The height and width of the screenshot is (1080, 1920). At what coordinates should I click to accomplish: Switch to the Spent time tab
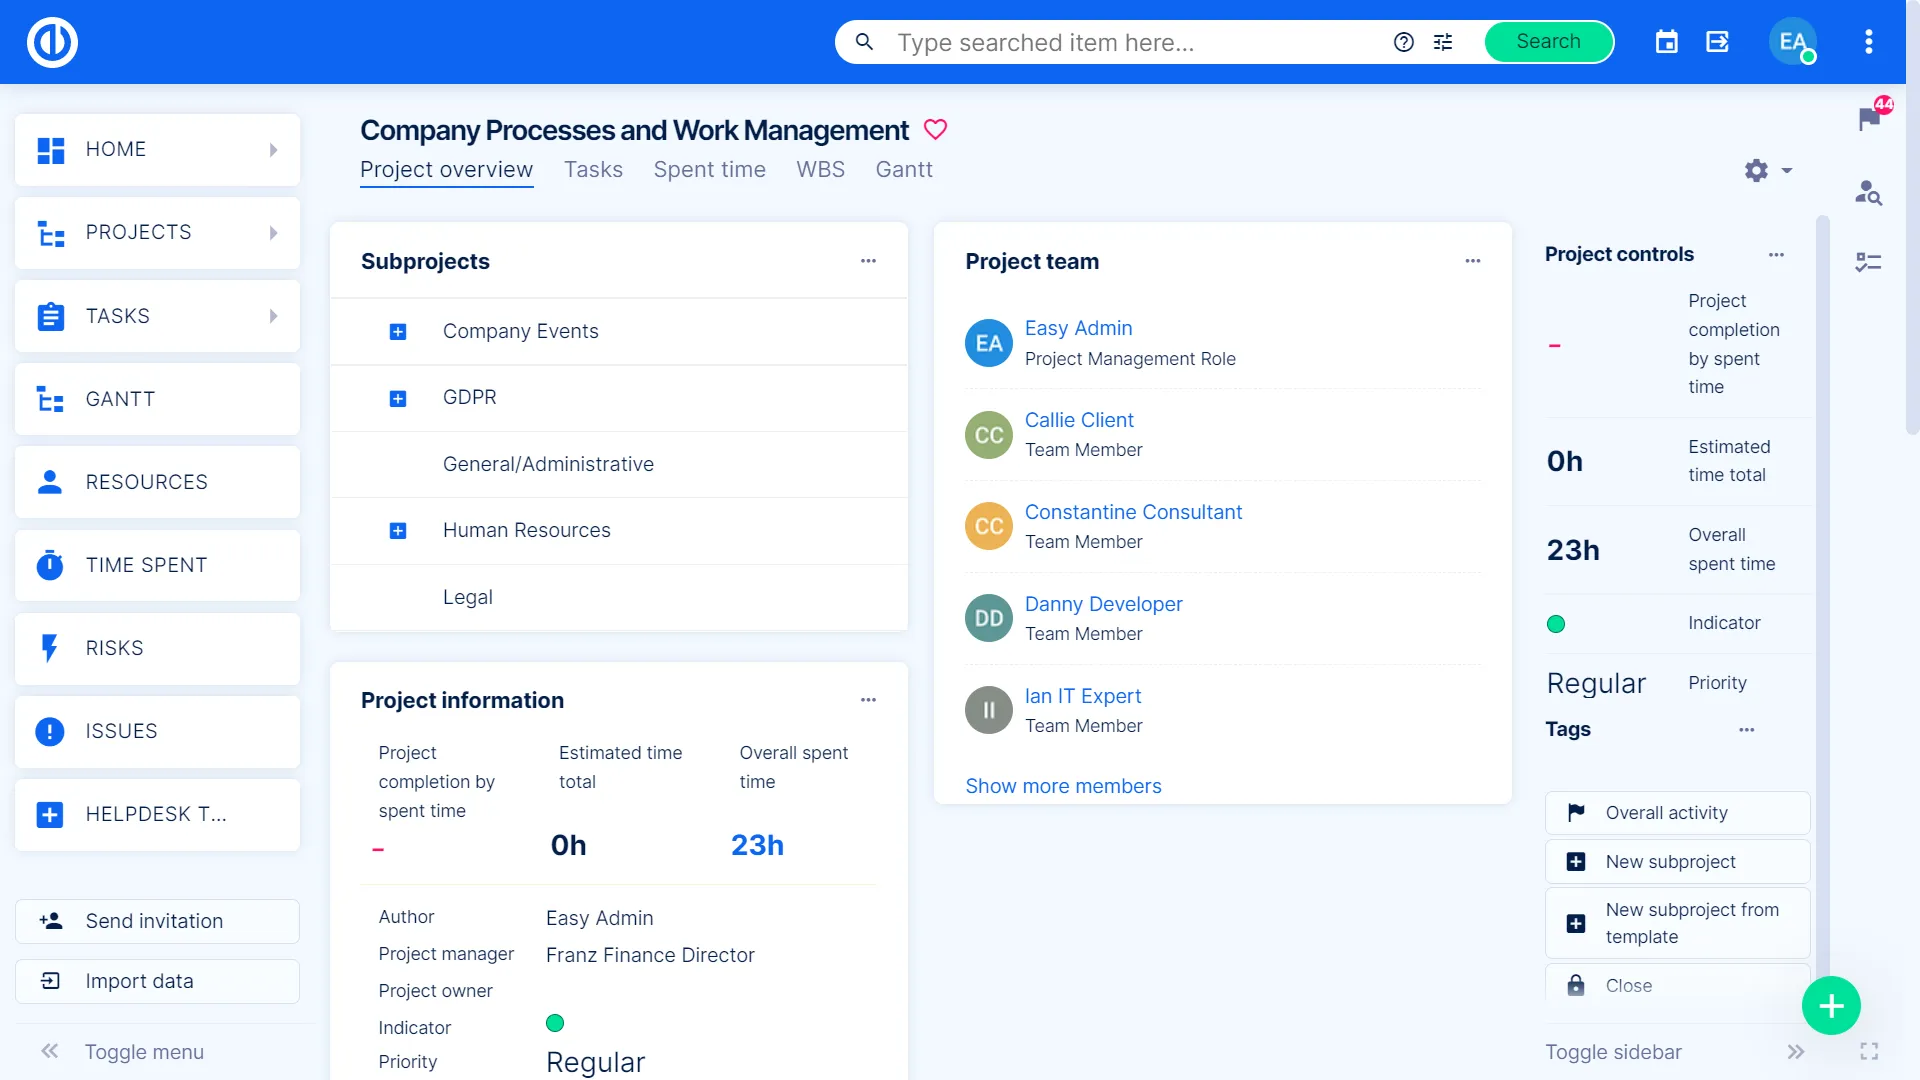coord(709,170)
